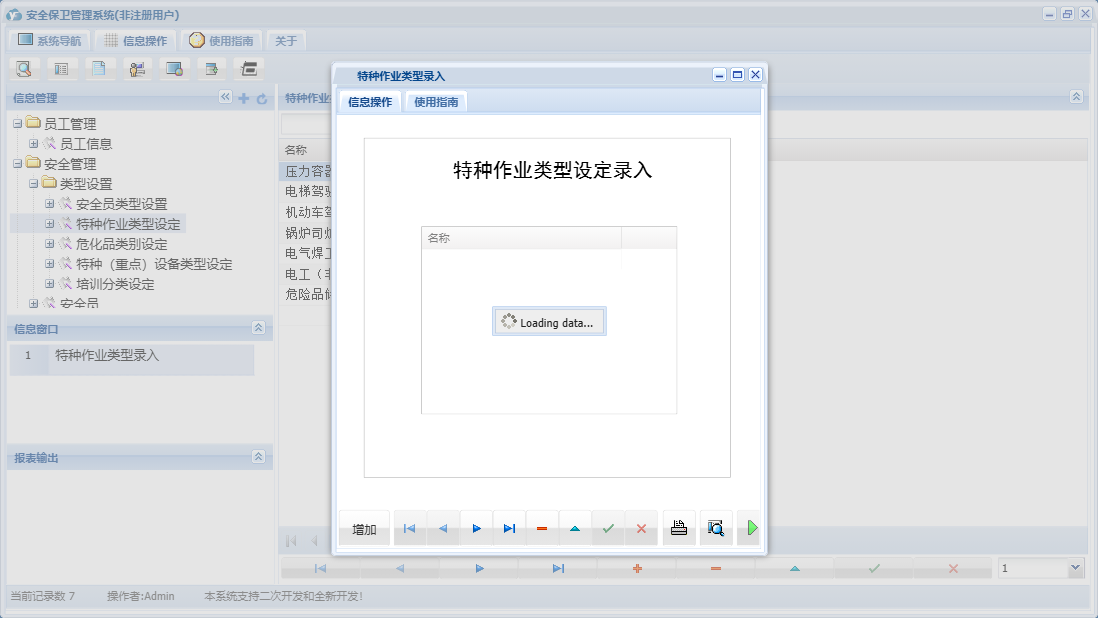The width and height of the screenshot is (1098, 618).
Task: Expand the 员工信息 tree node
Action: tap(34, 143)
